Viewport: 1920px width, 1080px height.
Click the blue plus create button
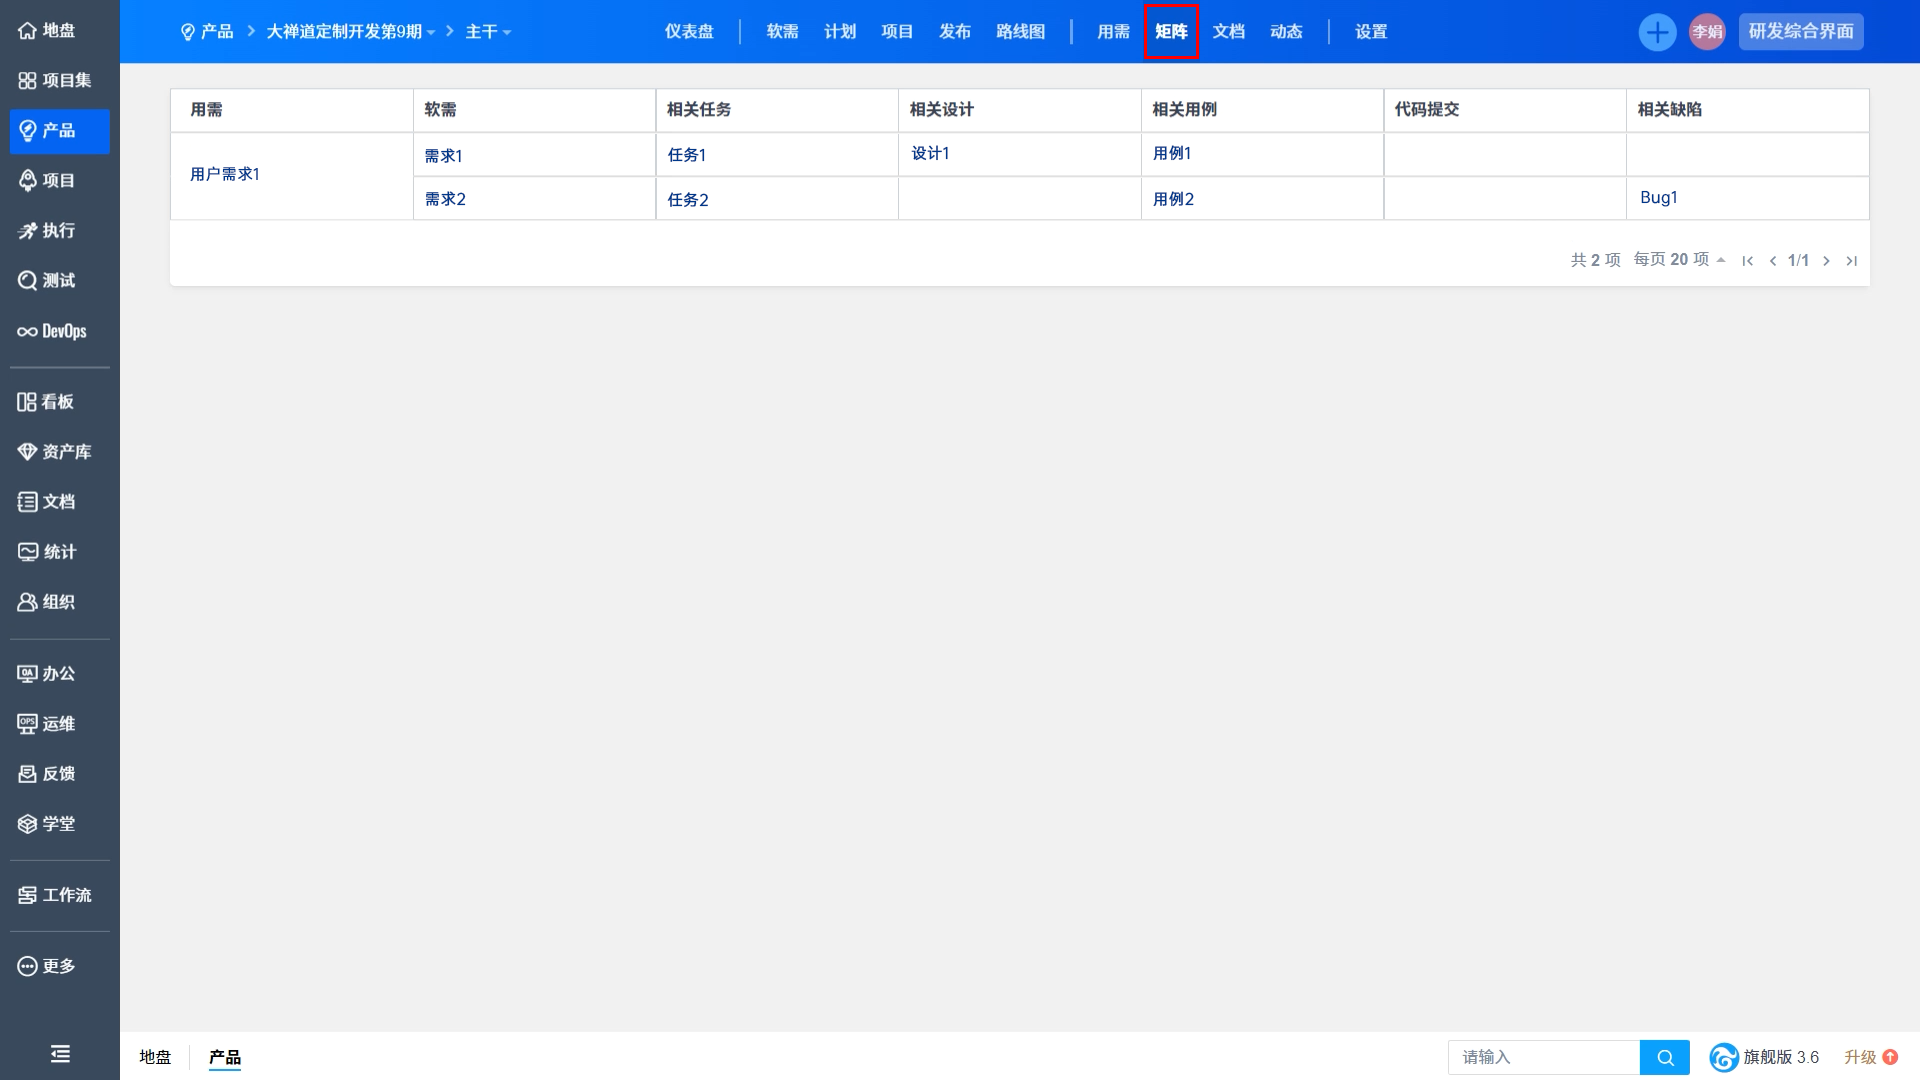click(x=1657, y=32)
